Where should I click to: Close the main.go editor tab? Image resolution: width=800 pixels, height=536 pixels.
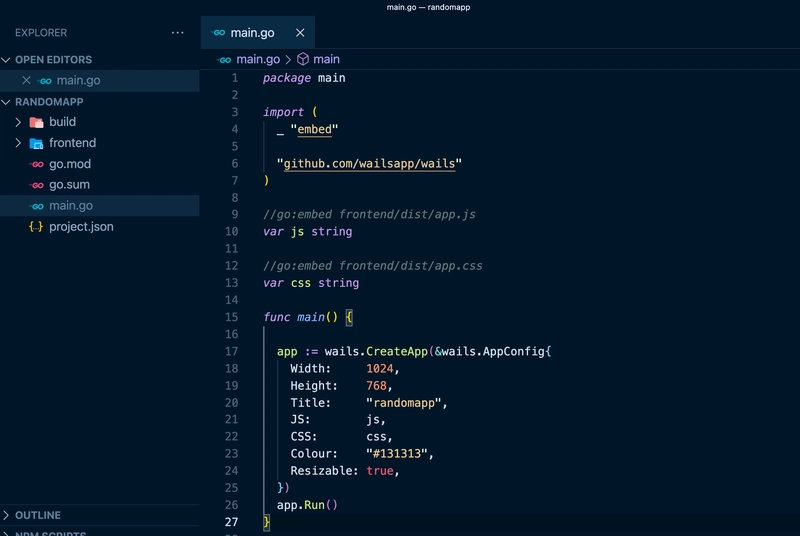tap(300, 33)
